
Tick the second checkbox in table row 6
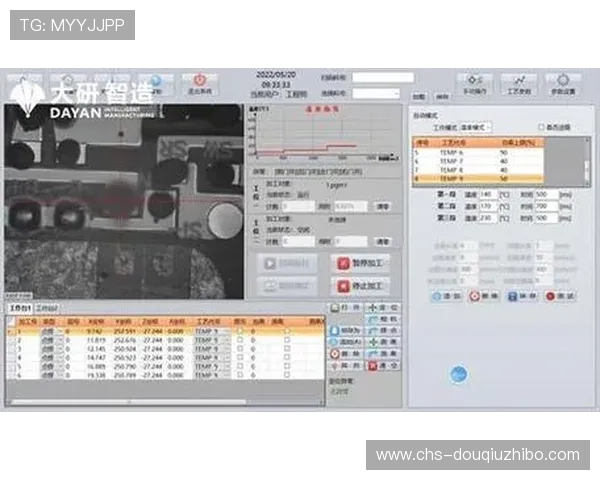pyautogui.click(x=287, y=375)
